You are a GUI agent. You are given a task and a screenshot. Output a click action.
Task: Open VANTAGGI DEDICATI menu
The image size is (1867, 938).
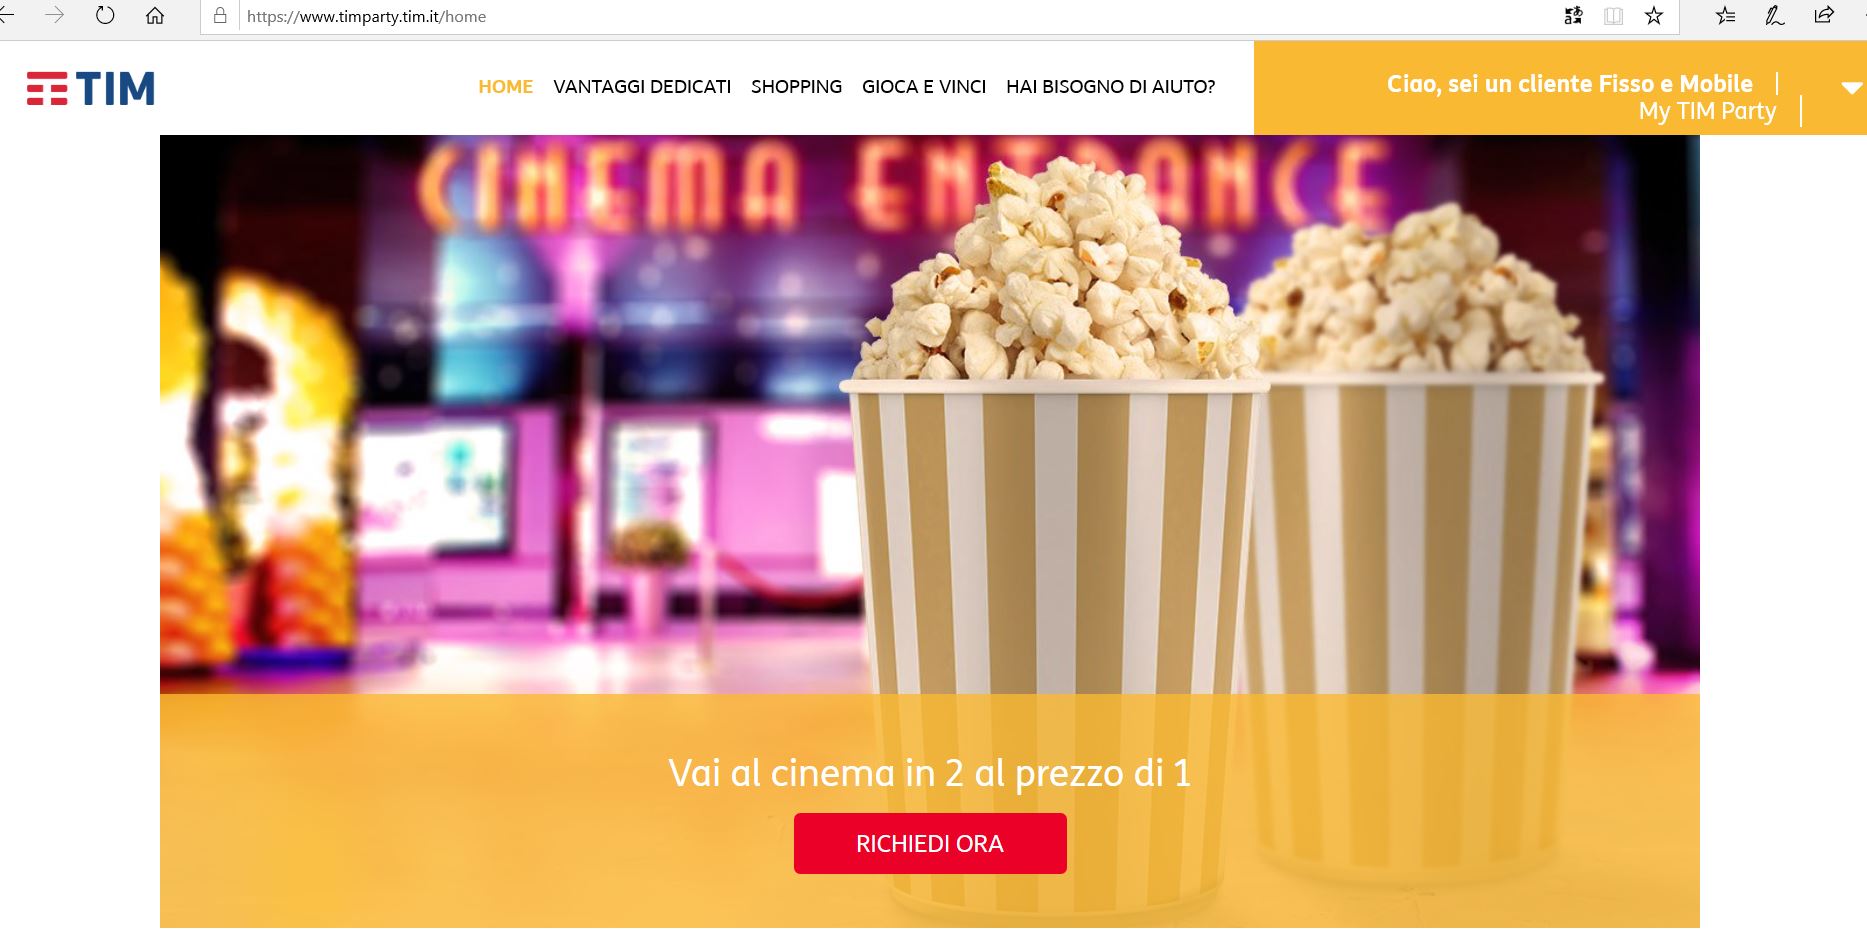tap(642, 87)
